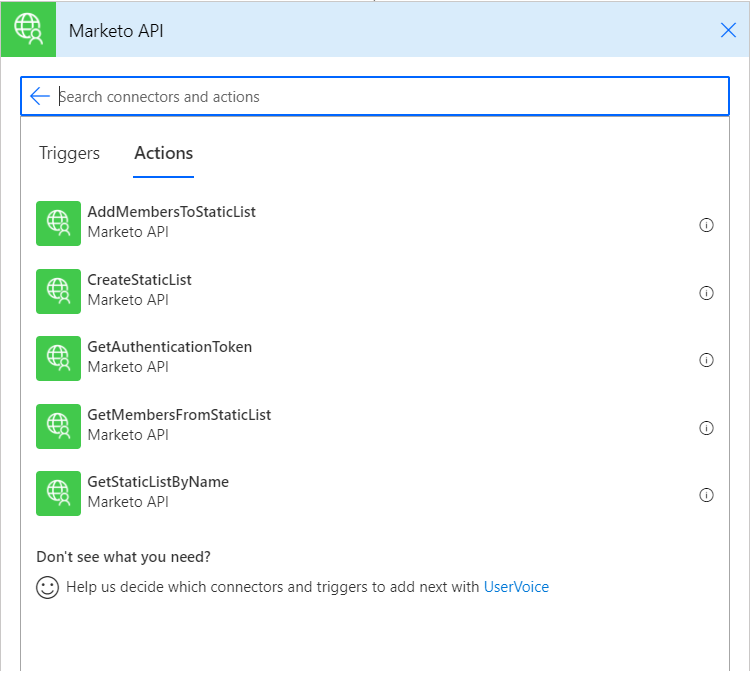
Task: Close the Marketo API panel
Action: [728, 30]
